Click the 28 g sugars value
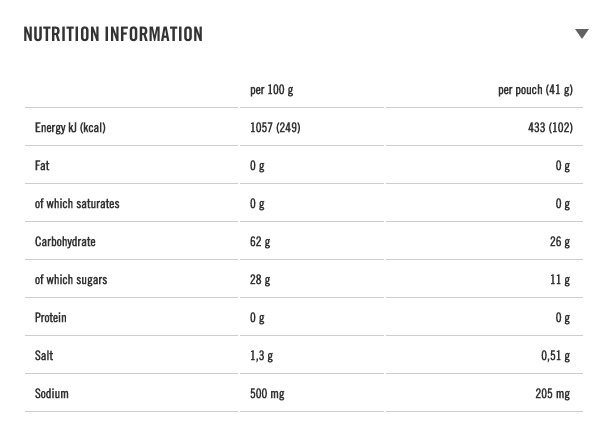 260,280
